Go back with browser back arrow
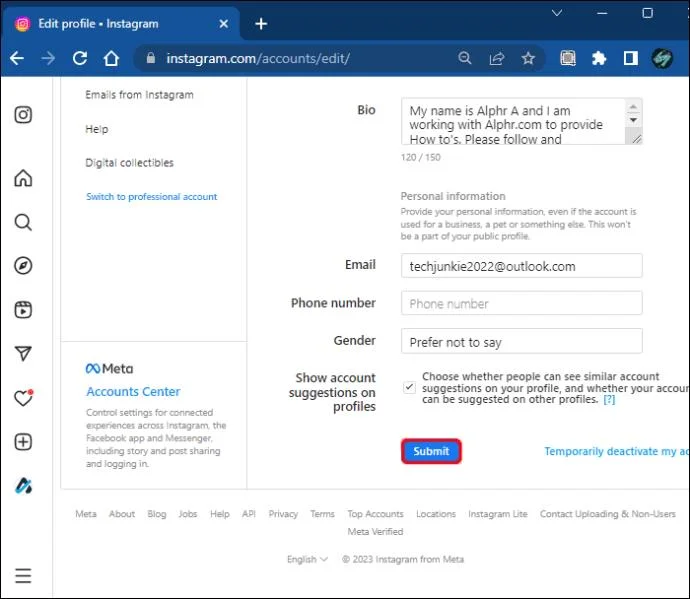Viewport: 690px width, 599px height. point(17,58)
